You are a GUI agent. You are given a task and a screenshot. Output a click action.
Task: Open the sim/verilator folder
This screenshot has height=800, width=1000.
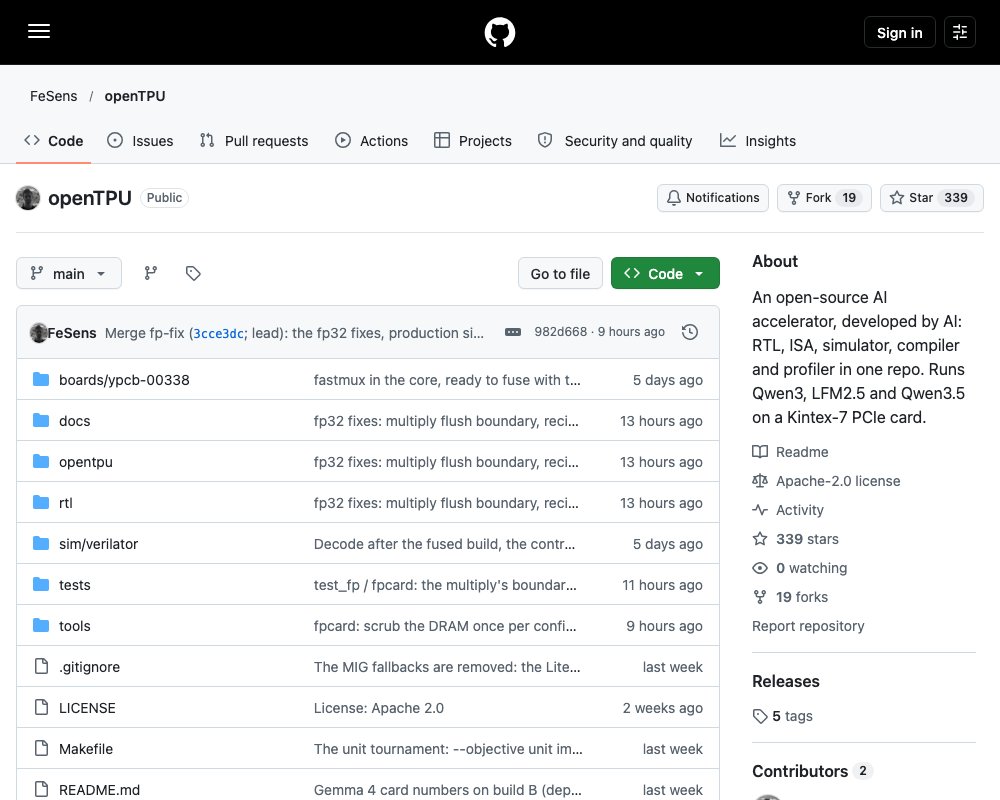pos(98,544)
